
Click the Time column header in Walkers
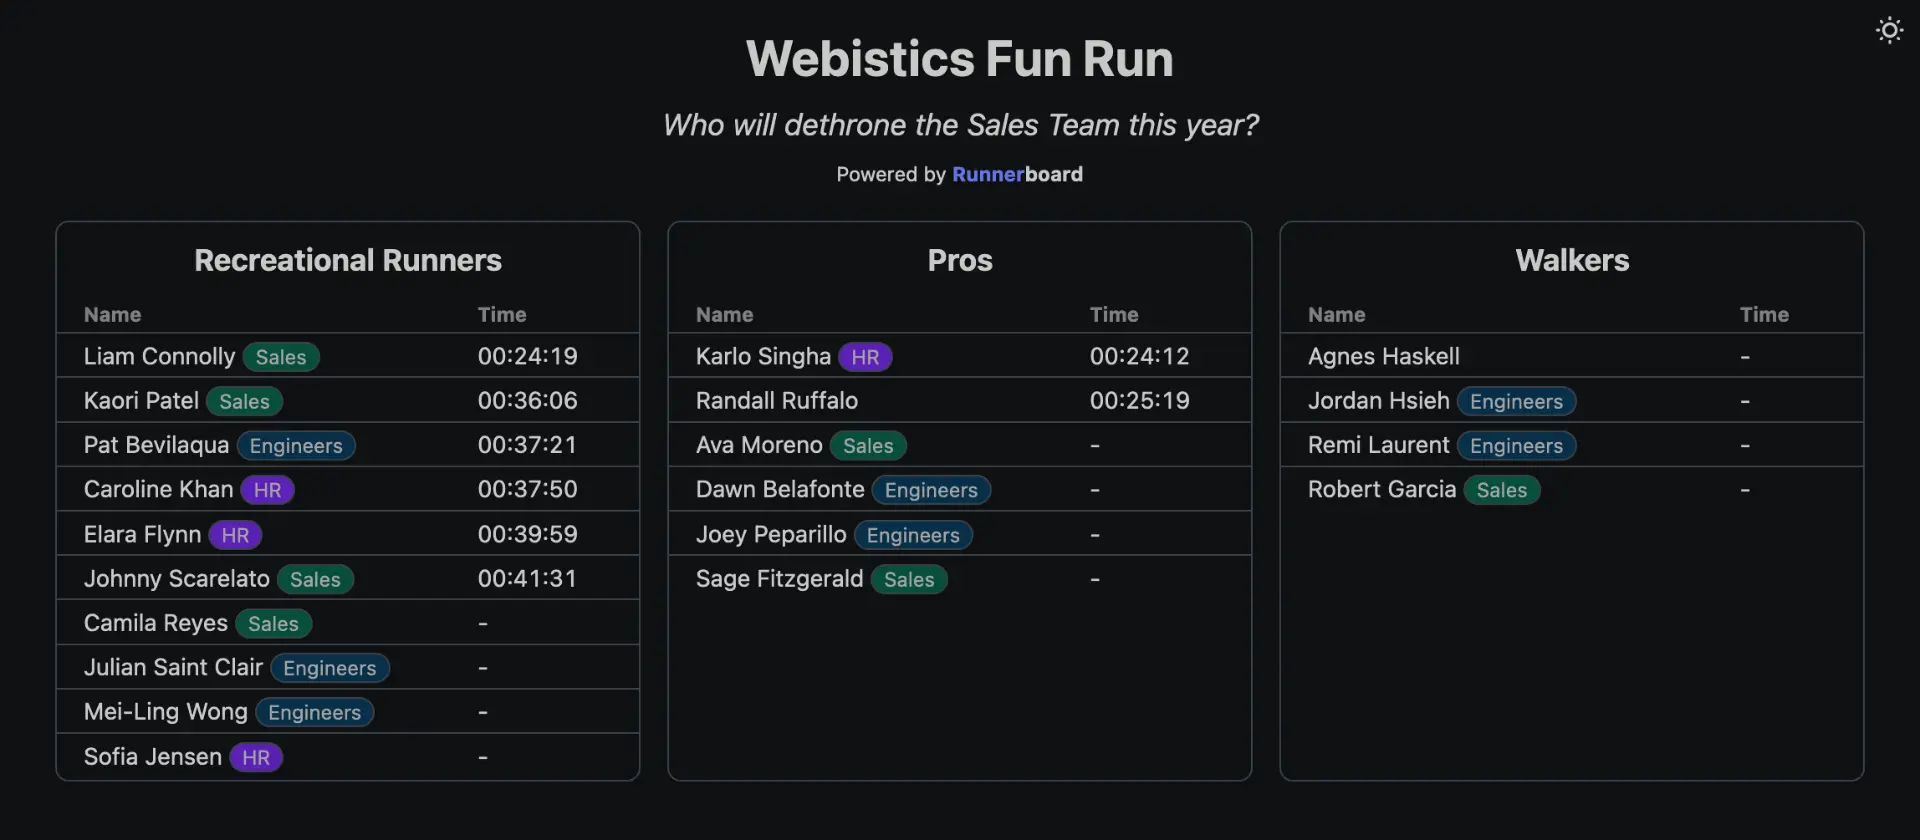[1763, 315]
